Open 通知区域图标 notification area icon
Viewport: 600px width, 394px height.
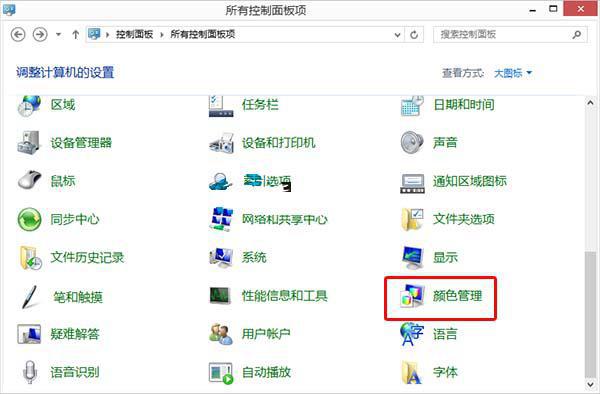coord(412,183)
